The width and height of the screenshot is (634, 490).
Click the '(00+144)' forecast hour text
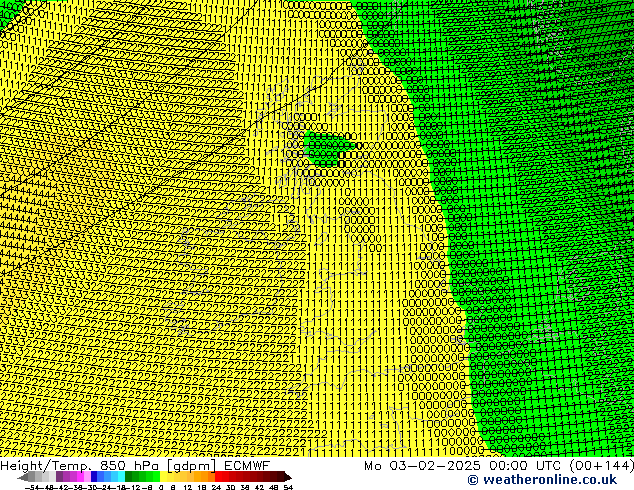coord(601,466)
